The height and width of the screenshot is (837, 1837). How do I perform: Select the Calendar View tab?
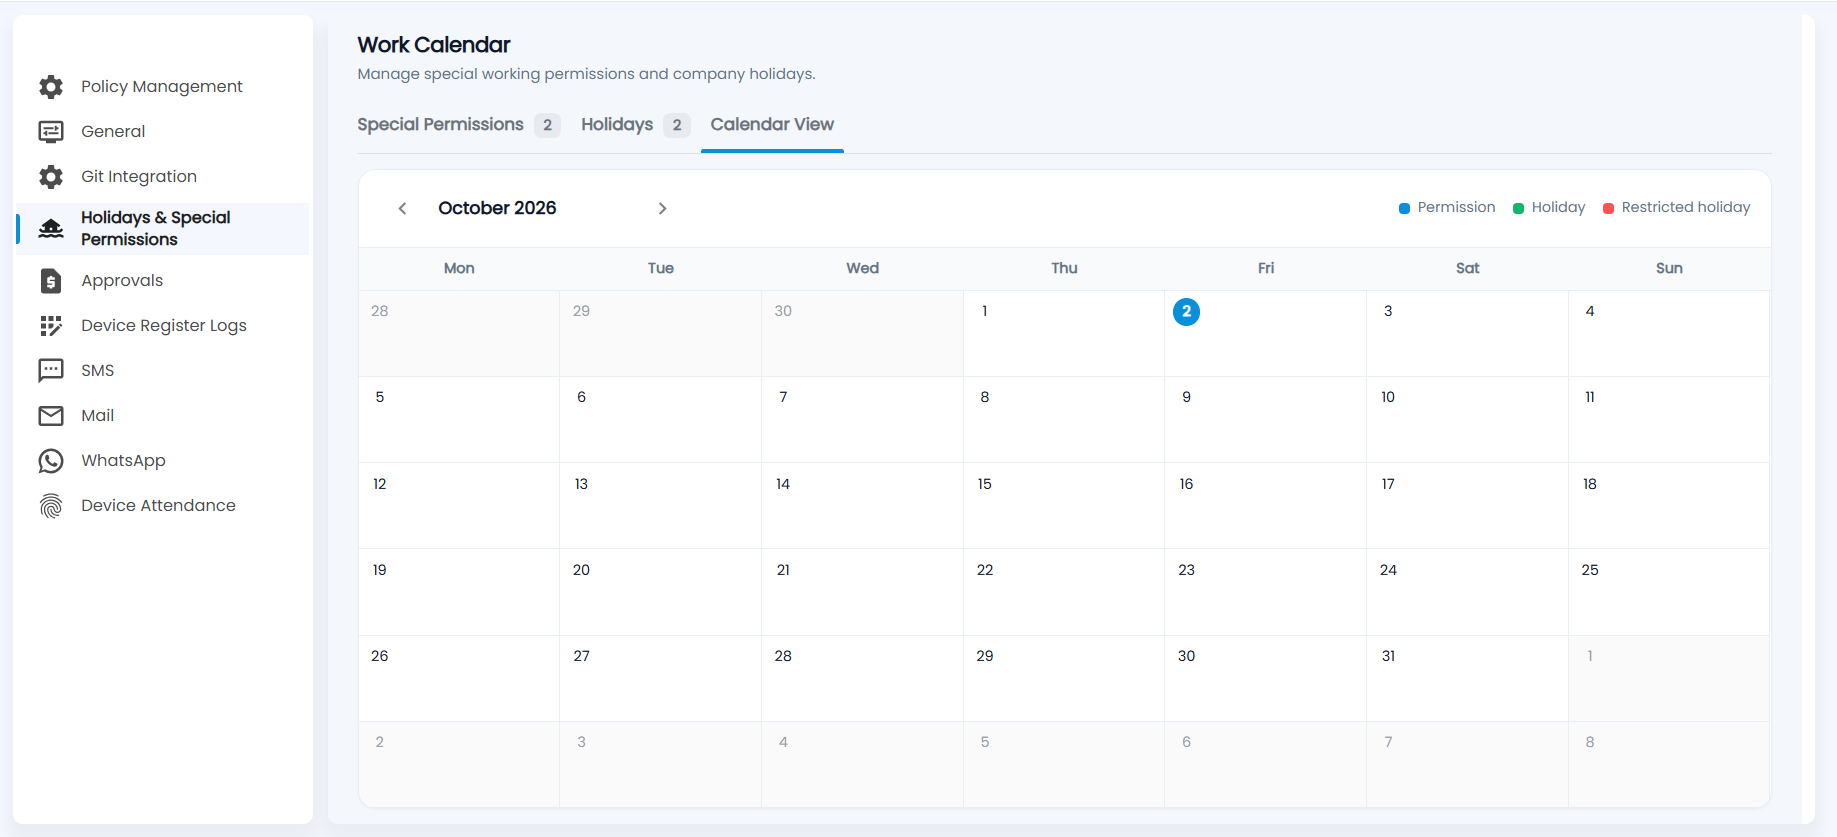pos(772,125)
